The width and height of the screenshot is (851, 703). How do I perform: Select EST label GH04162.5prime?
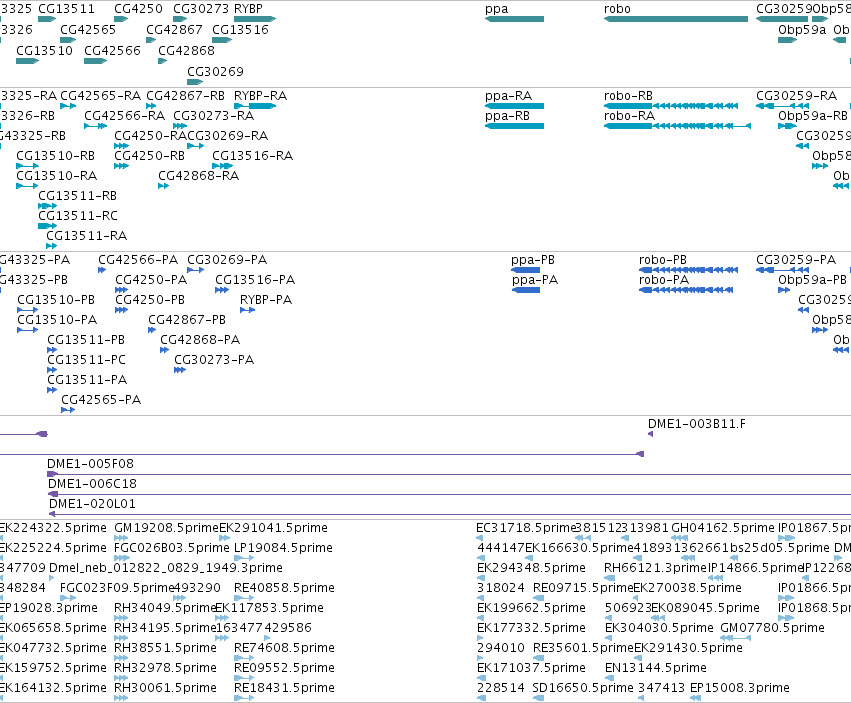pos(723,528)
